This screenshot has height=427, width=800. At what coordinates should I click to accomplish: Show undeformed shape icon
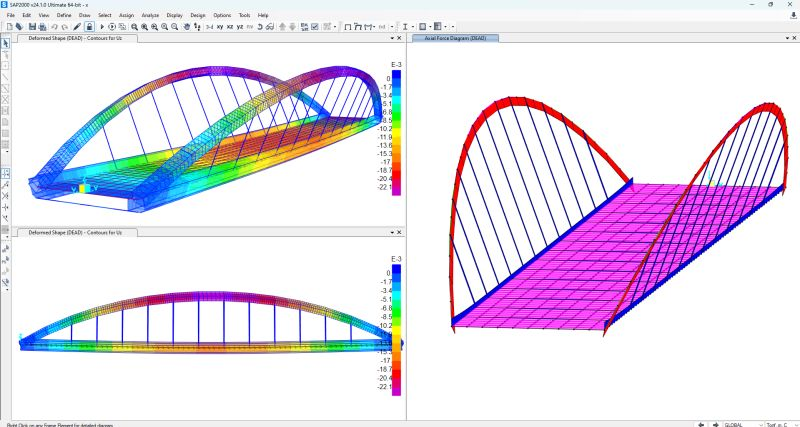click(x=348, y=27)
